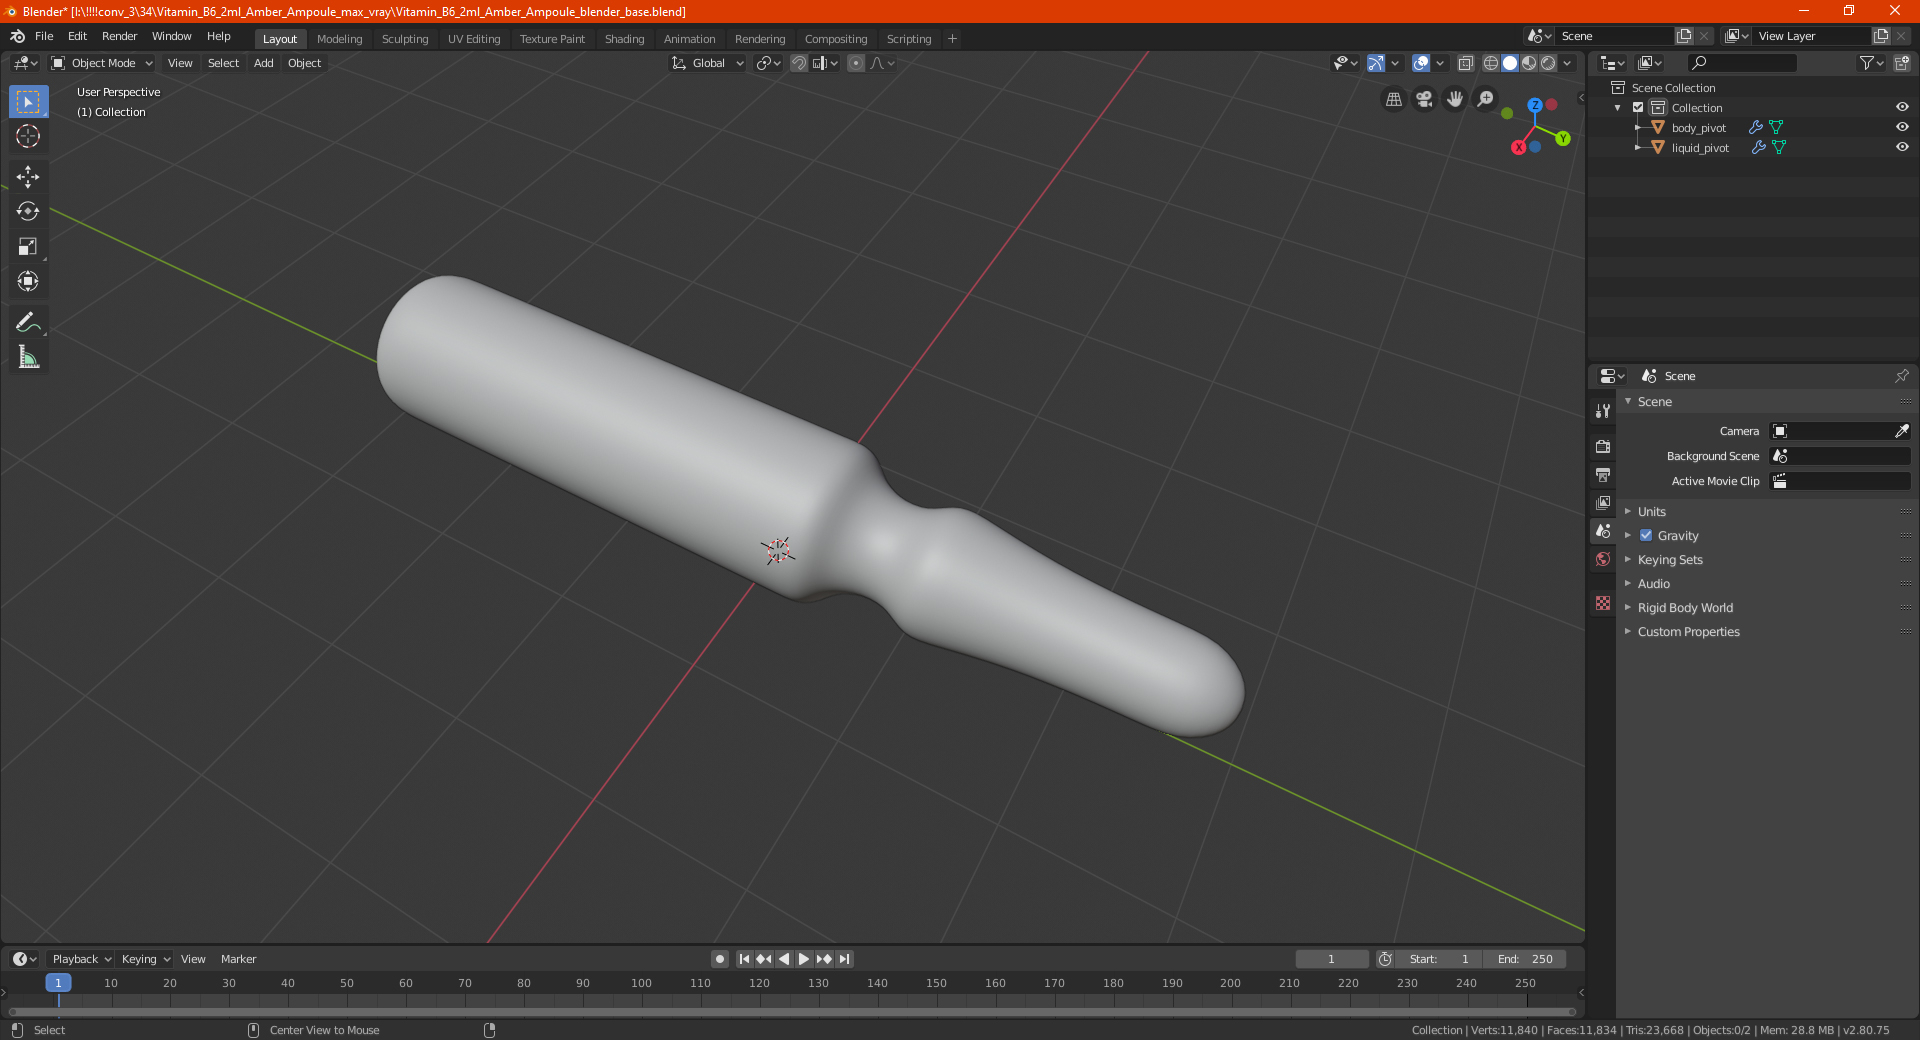Toggle auto keying record button
This screenshot has height=1040, width=1920.
pos(720,959)
